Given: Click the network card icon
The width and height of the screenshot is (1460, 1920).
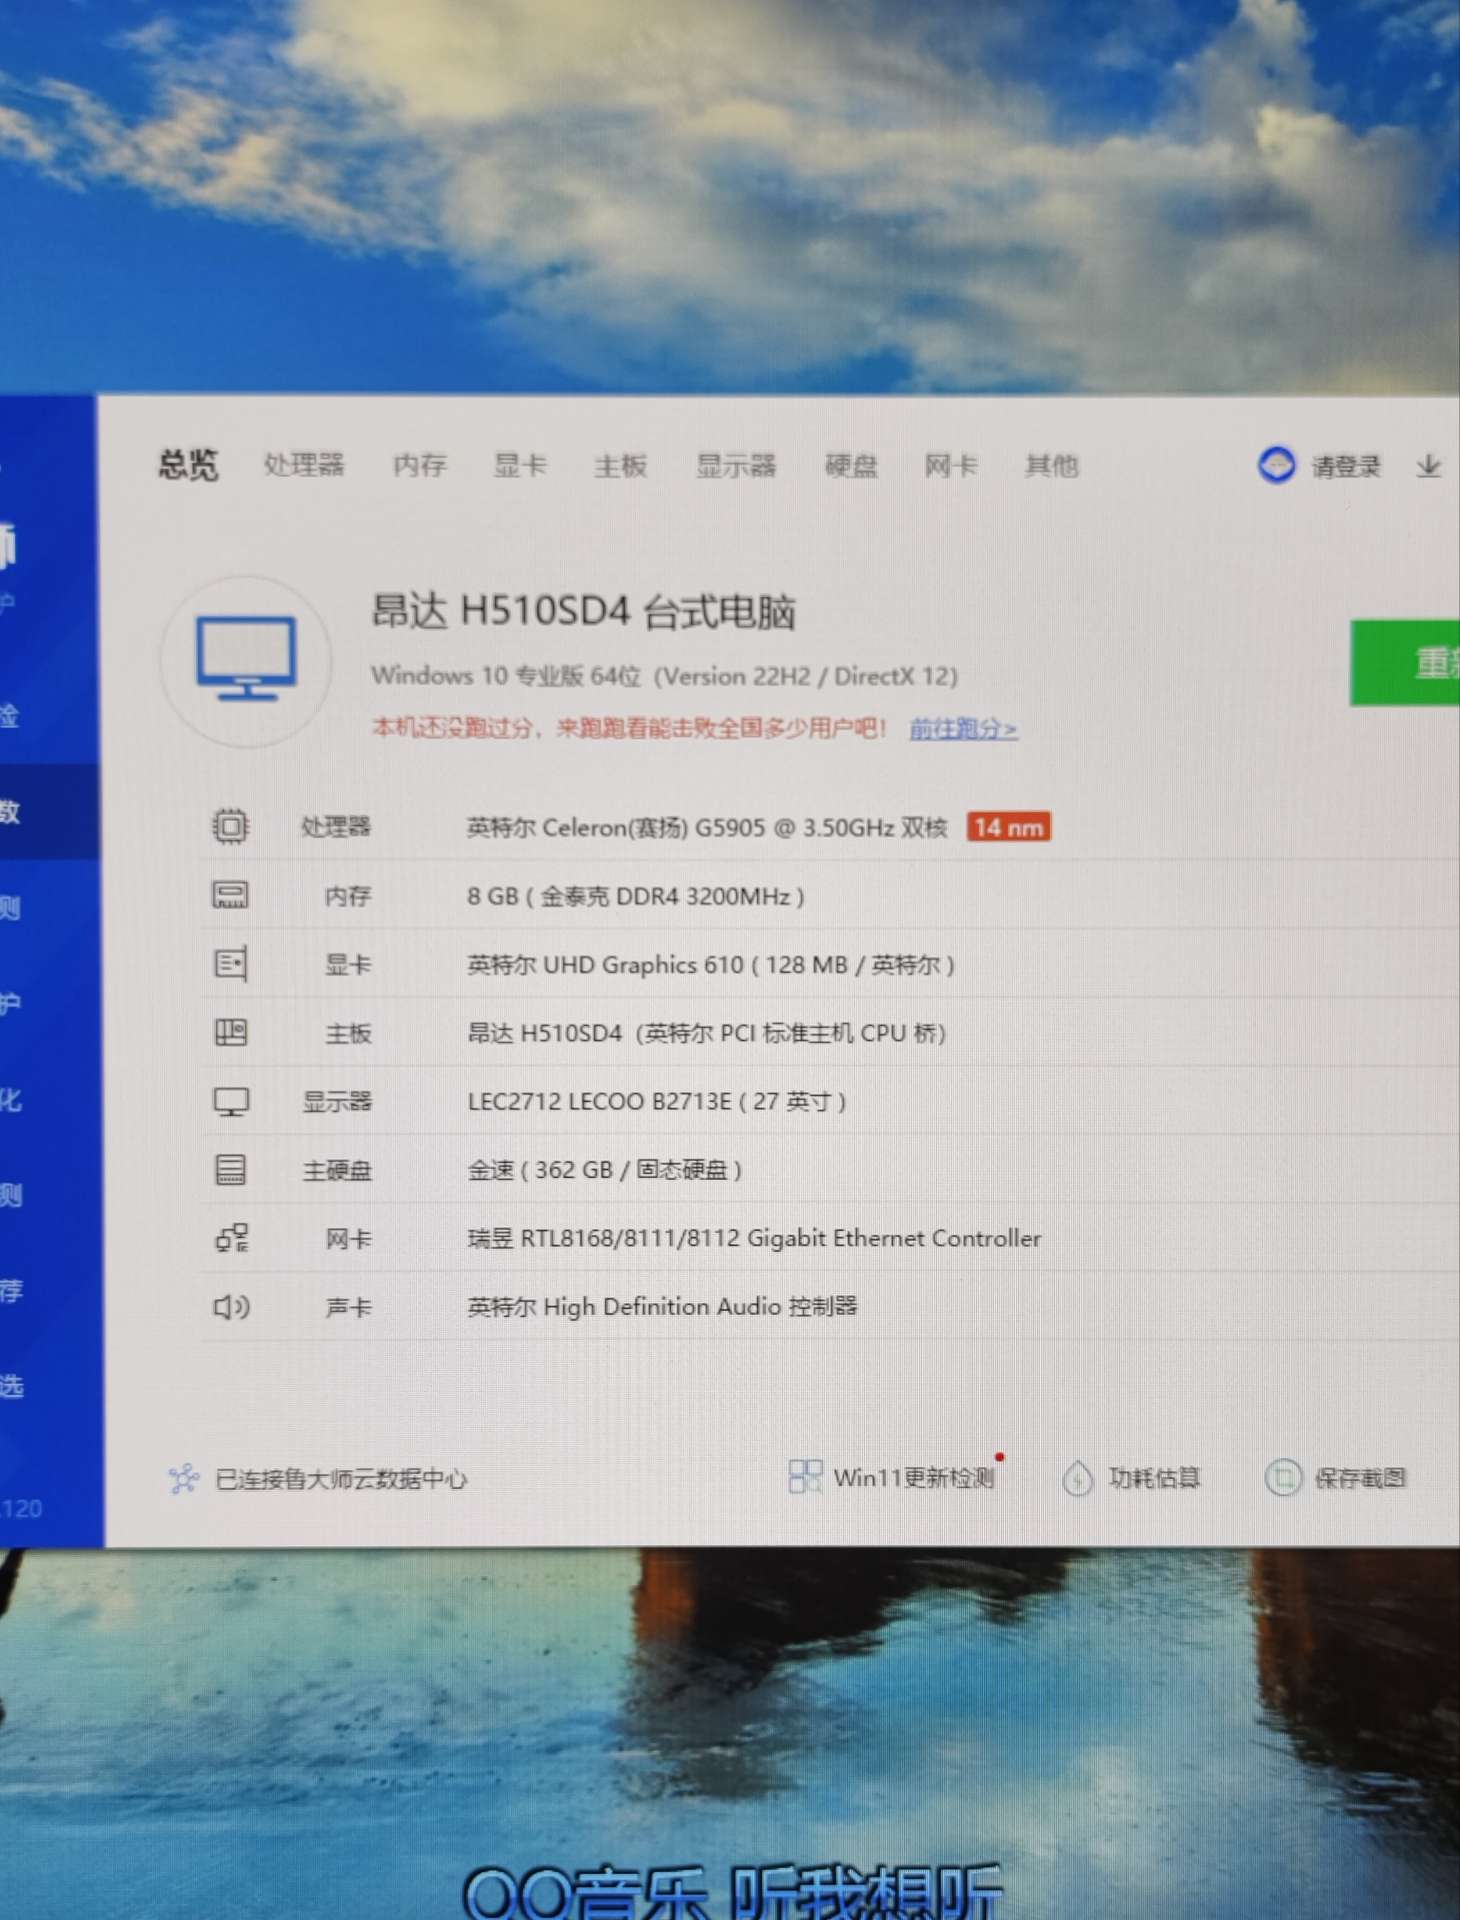Looking at the screenshot, I should [232, 1239].
